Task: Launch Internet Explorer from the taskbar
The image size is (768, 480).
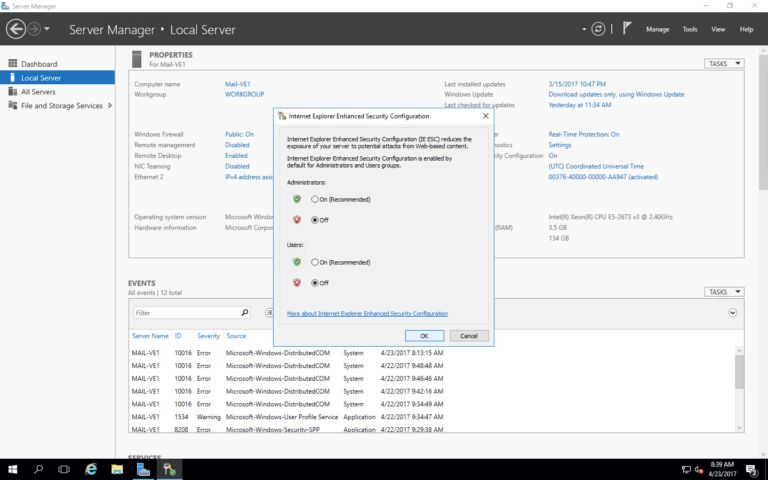Action: (x=91, y=469)
